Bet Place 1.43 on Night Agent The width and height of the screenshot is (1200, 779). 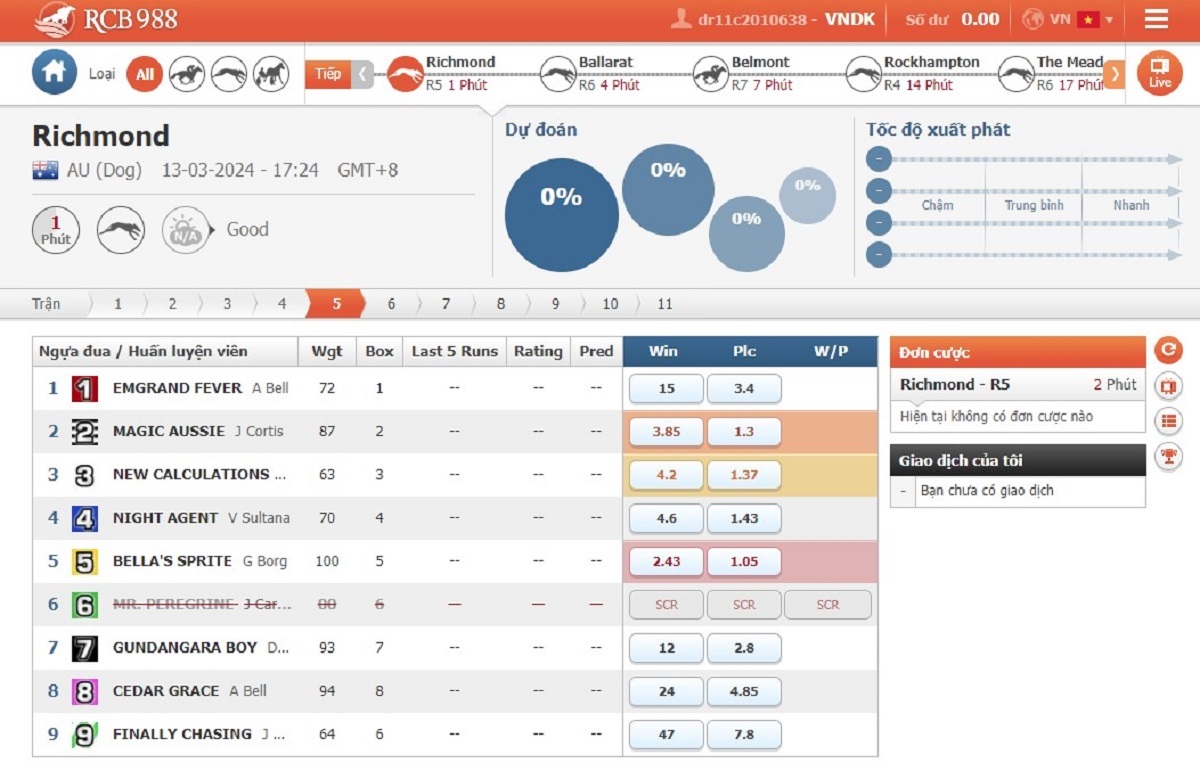pos(744,519)
